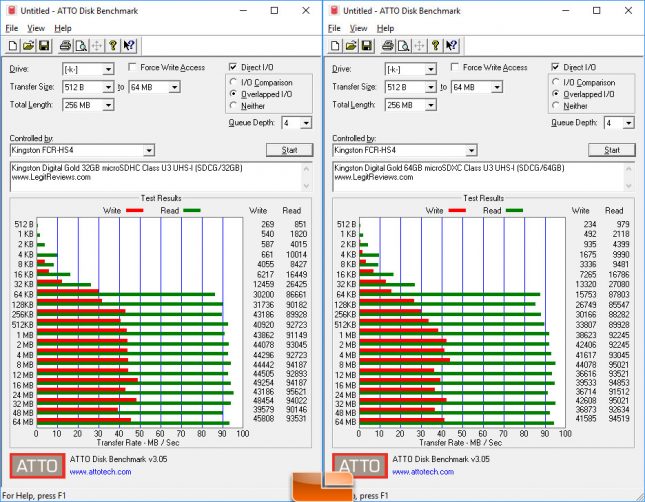
Task: Maximize the left ATTO window
Action: [x=274, y=11]
